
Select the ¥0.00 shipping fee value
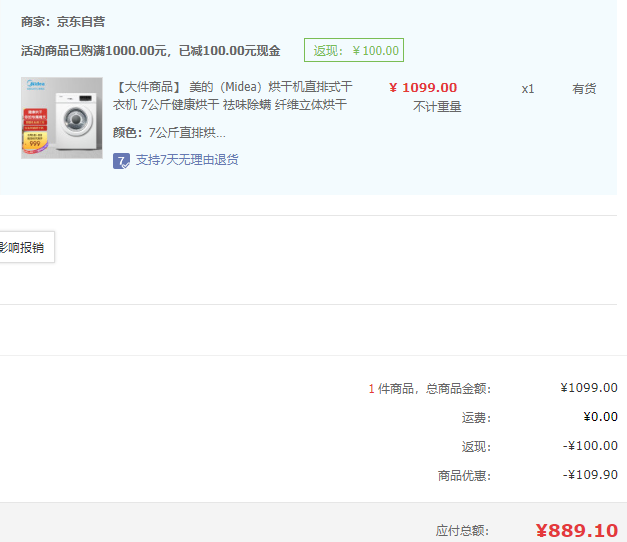click(601, 417)
